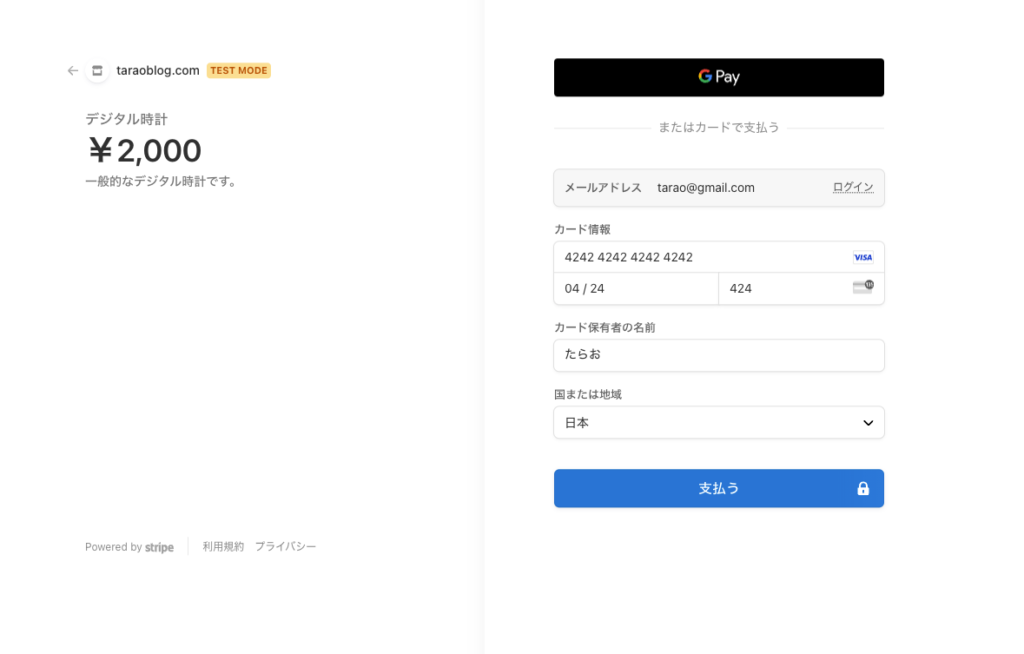Click the lock icon on pay button
Viewport: 1024px width, 654px height.
point(863,488)
